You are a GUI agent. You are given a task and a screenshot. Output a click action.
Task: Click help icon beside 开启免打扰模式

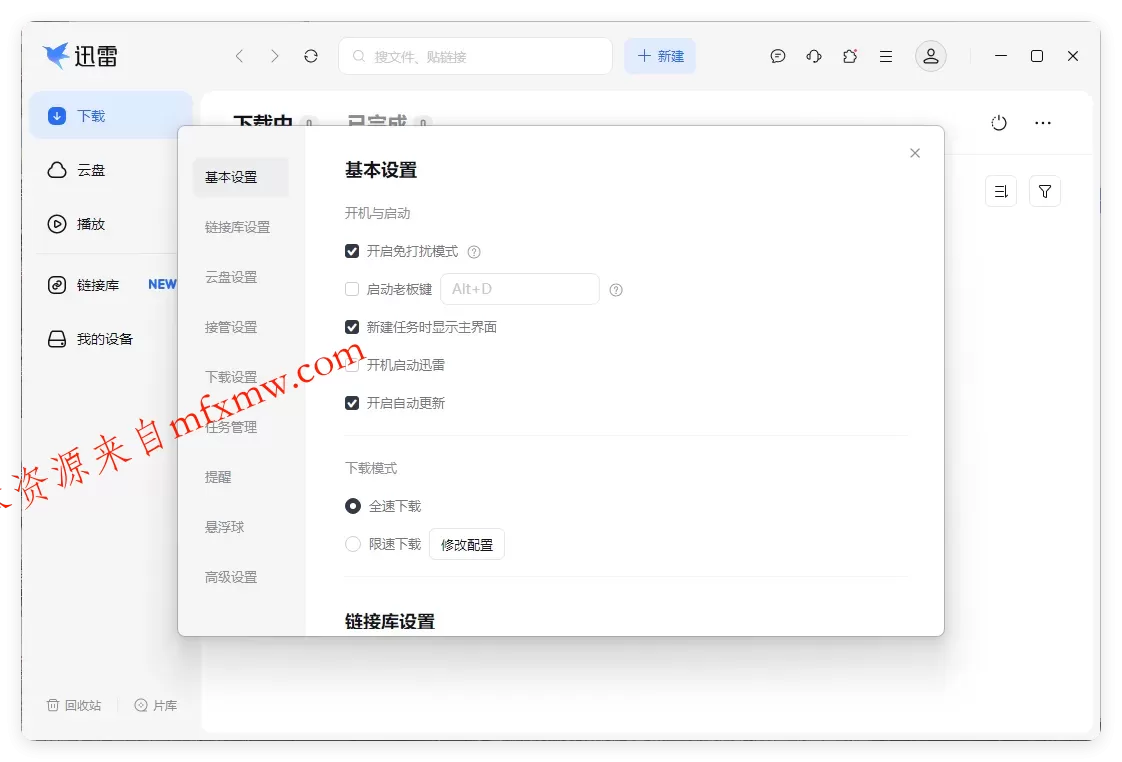tap(474, 252)
